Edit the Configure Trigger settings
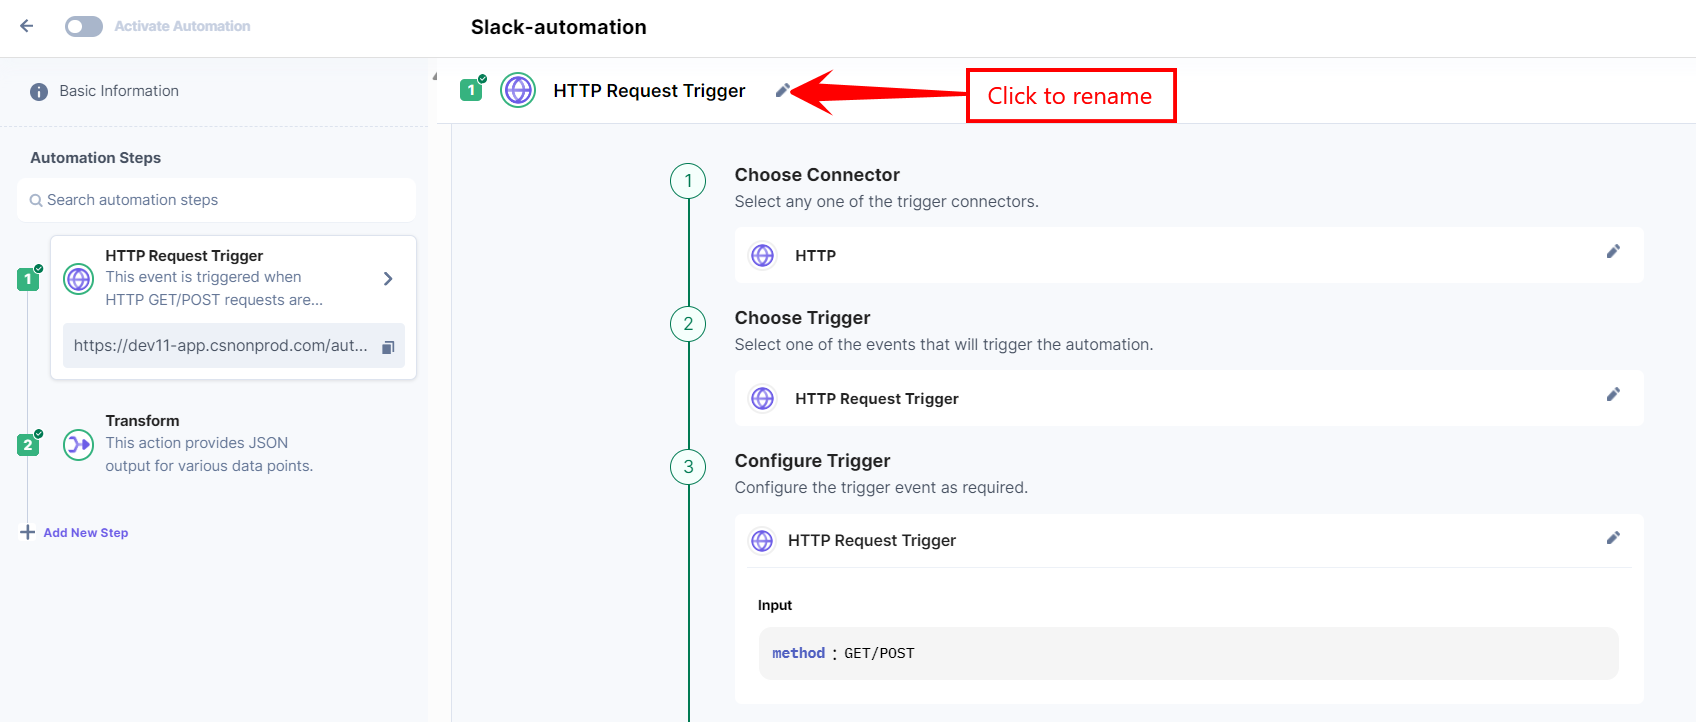1696x722 pixels. (1613, 538)
